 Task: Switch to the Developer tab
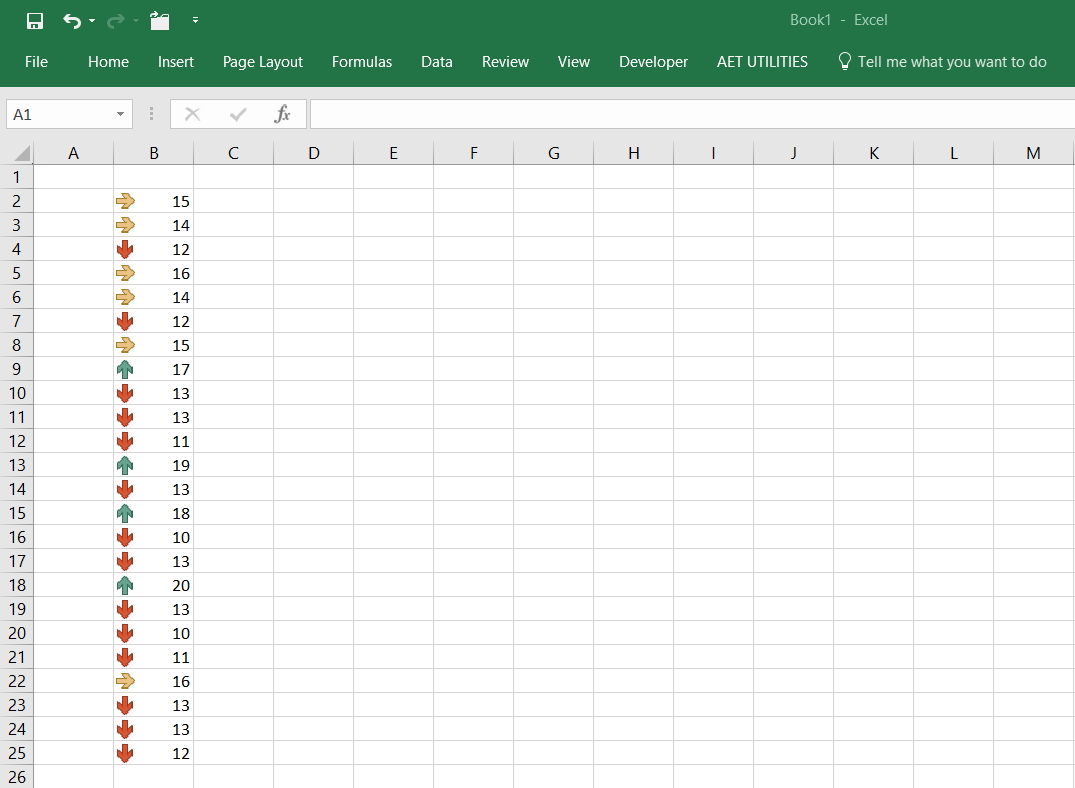tap(653, 61)
